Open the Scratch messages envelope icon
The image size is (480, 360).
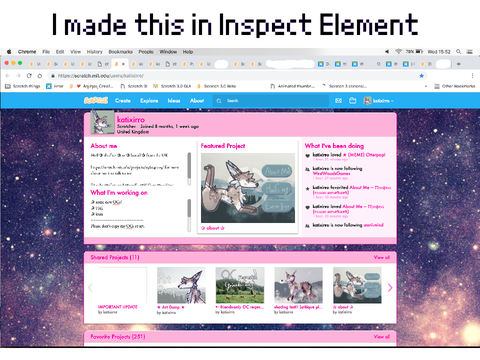(338, 100)
